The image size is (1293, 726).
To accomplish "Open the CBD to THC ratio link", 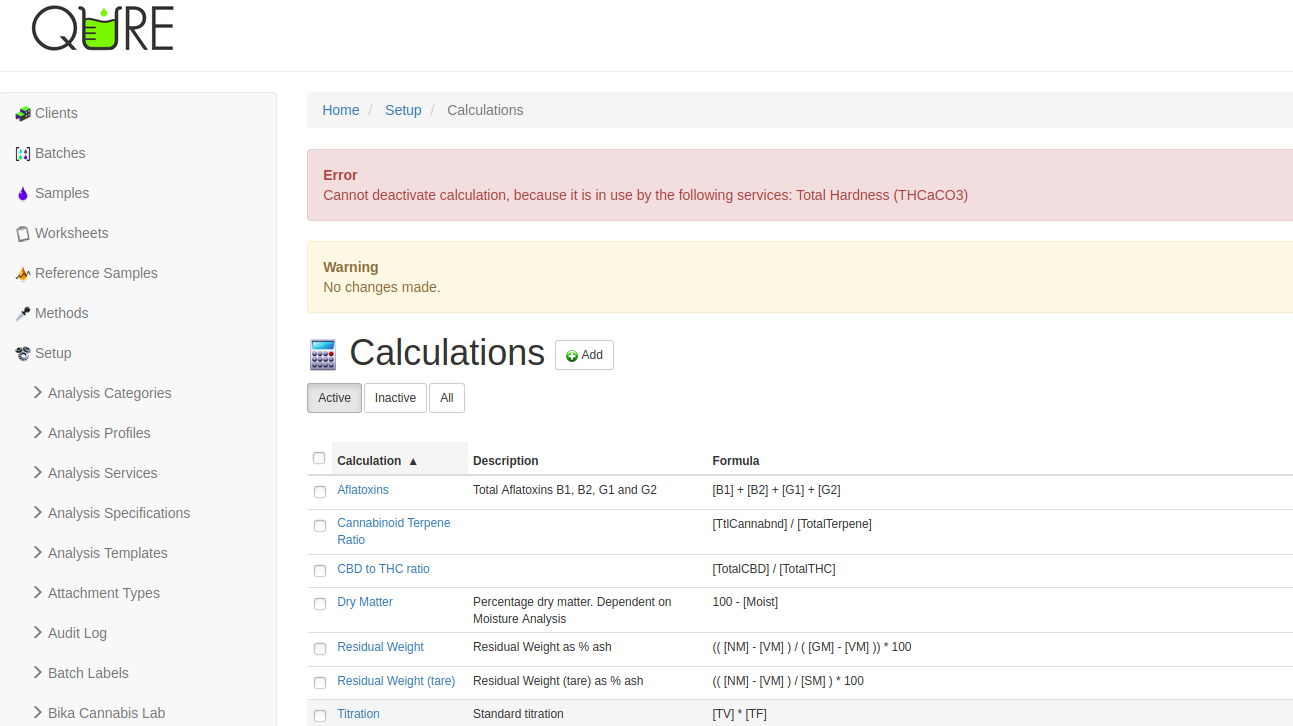I will (x=383, y=569).
